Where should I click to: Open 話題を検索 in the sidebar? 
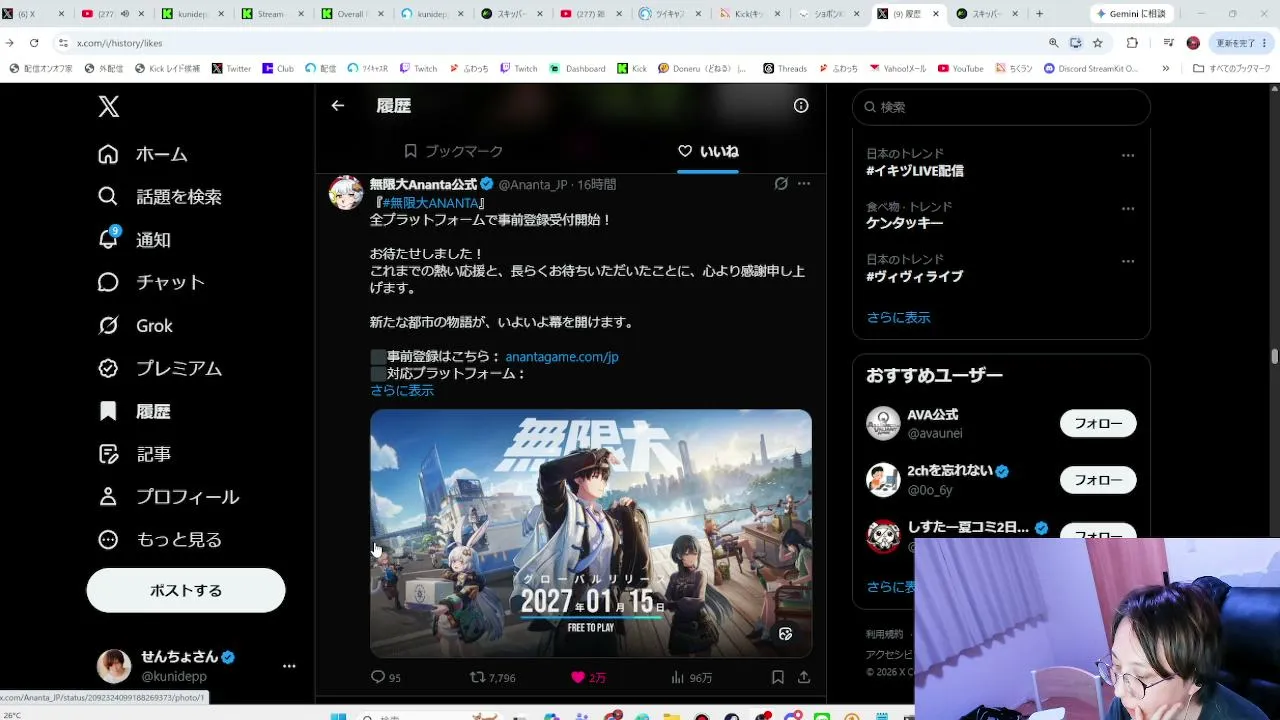160,197
